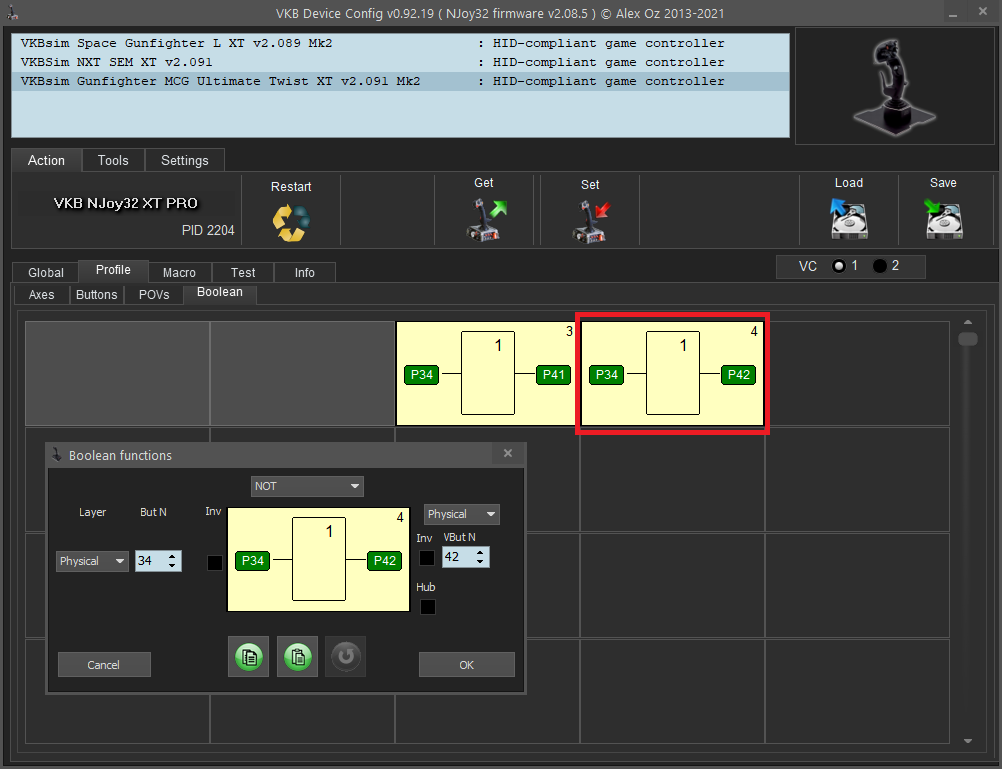
Task: Open the POVs sub-tab
Action: pyautogui.click(x=154, y=295)
